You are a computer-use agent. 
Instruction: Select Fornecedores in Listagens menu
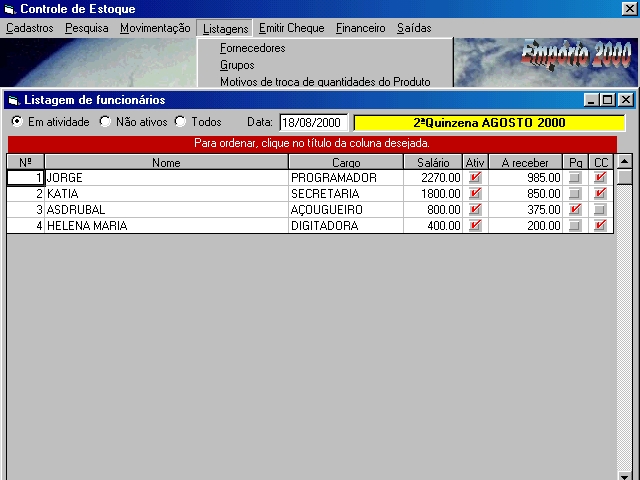[252, 48]
